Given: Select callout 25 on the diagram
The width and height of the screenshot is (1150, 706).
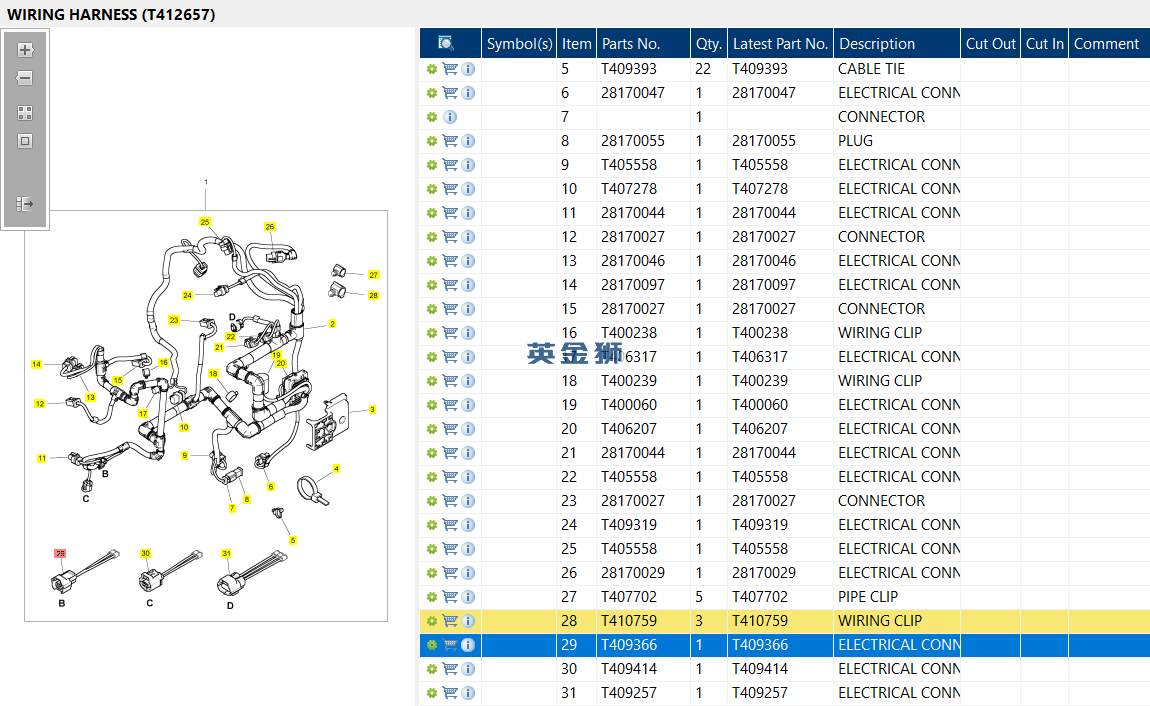Looking at the screenshot, I should (205, 221).
